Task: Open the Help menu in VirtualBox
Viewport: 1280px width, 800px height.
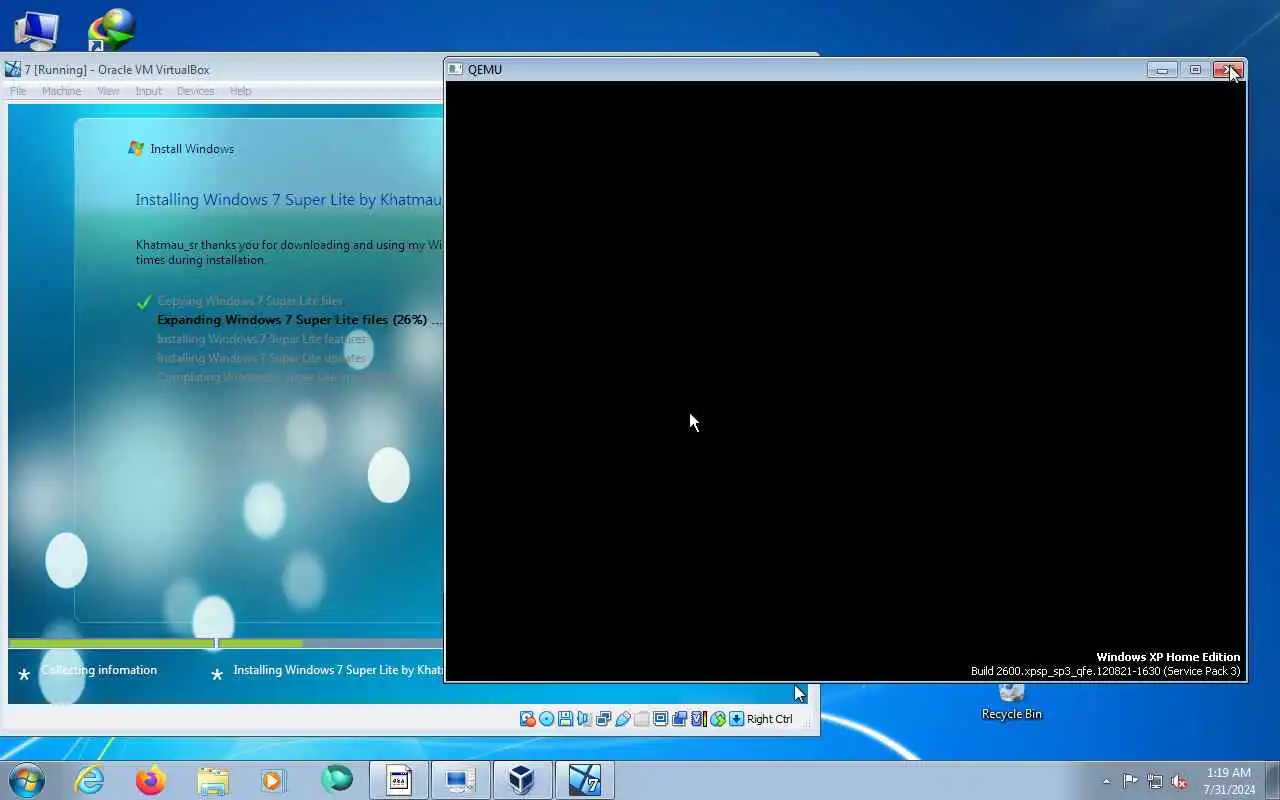Action: click(x=240, y=91)
